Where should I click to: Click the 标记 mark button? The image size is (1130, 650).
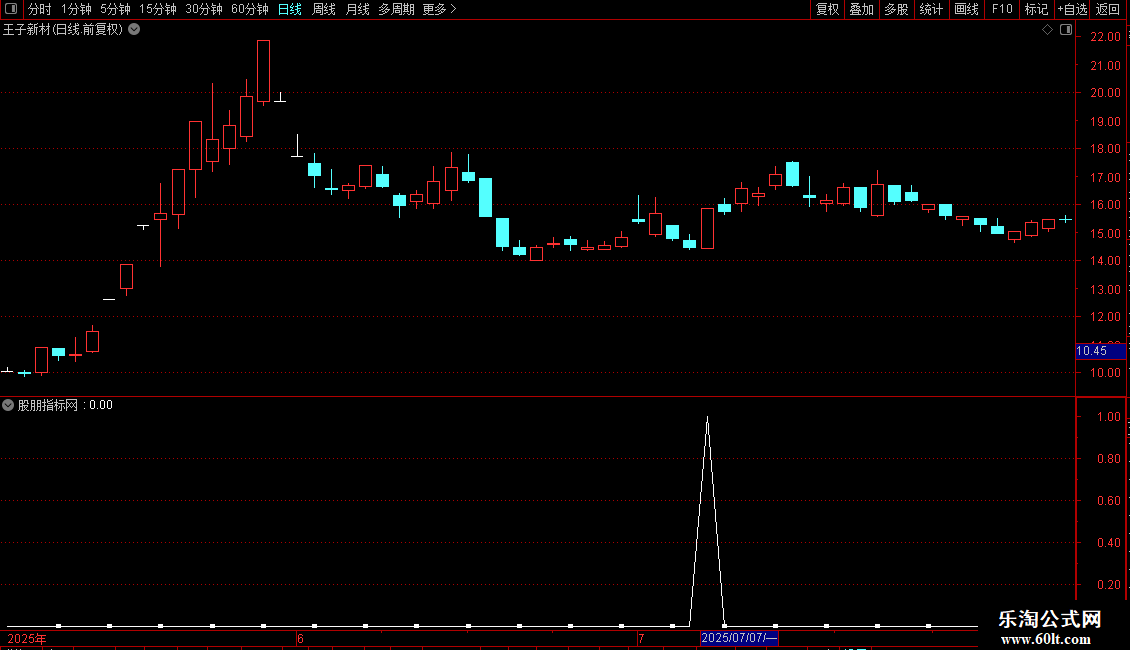pos(1036,9)
